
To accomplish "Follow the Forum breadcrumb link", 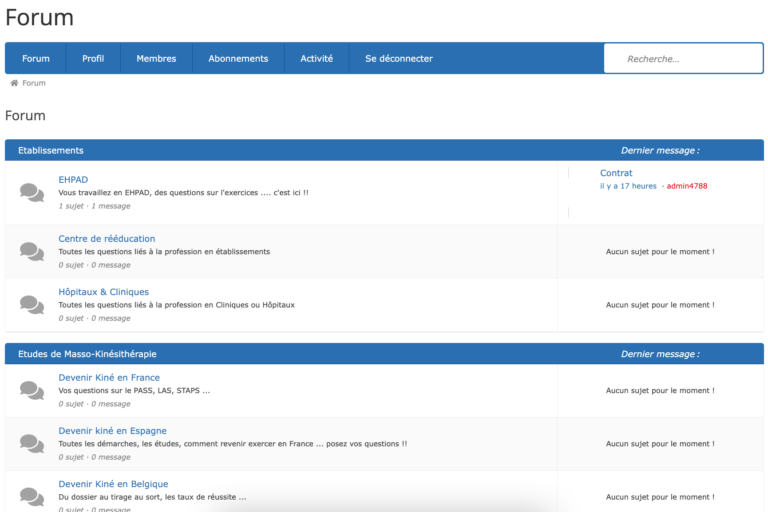I will pyautogui.click(x=34, y=83).
